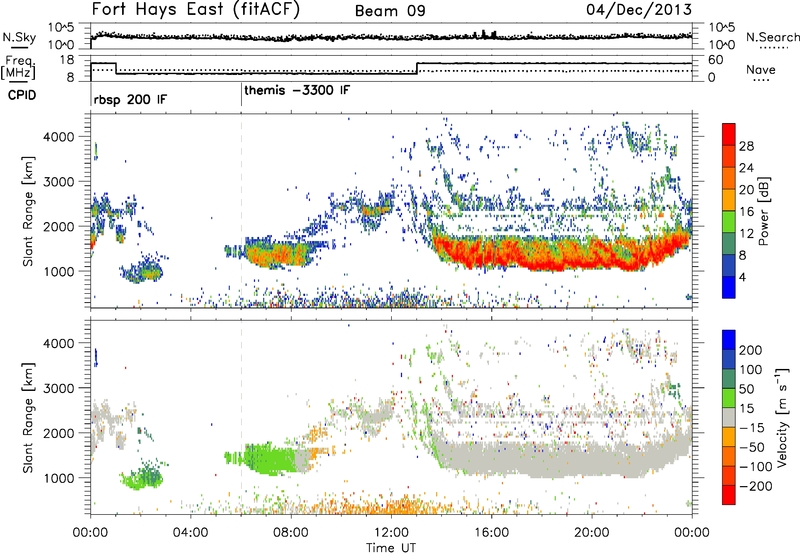This screenshot has width=800, height=554.
Task: Click power colorbar tick label '28'
Action: [746, 146]
